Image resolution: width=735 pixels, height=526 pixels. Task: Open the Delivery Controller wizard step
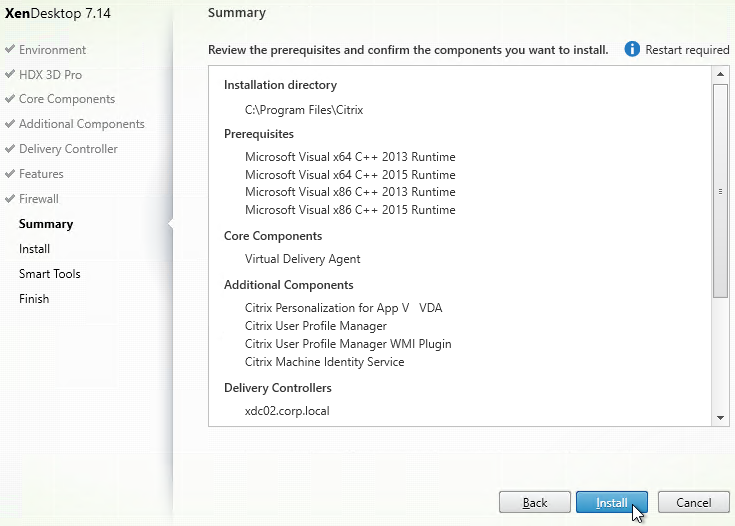pos(68,149)
